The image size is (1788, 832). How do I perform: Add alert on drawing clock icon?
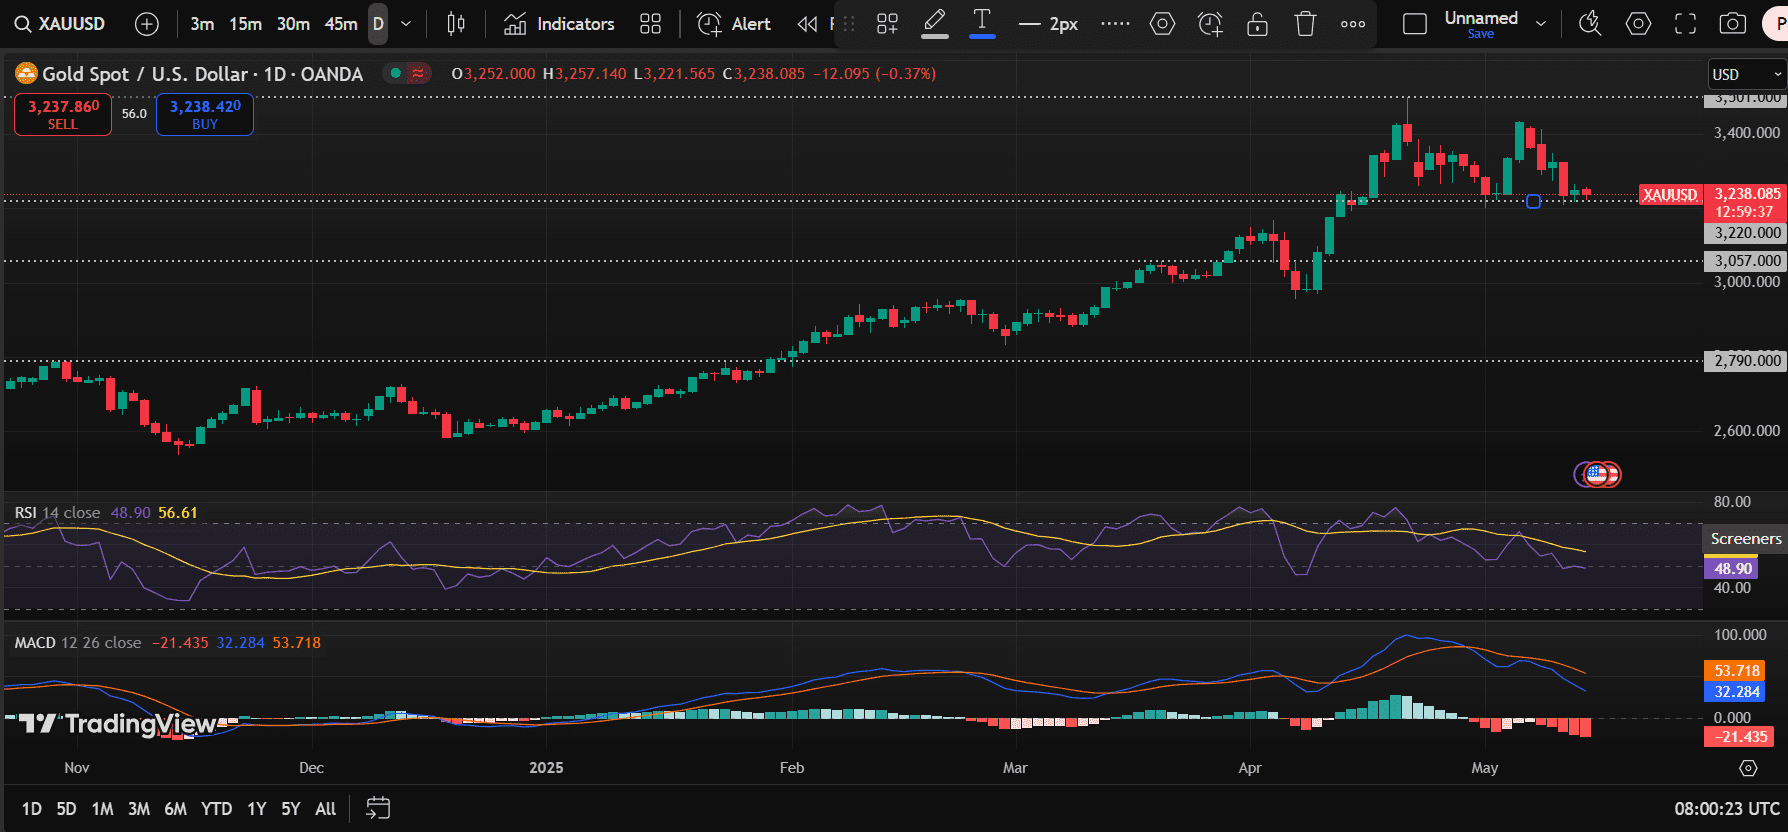pyautogui.click(x=1210, y=24)
